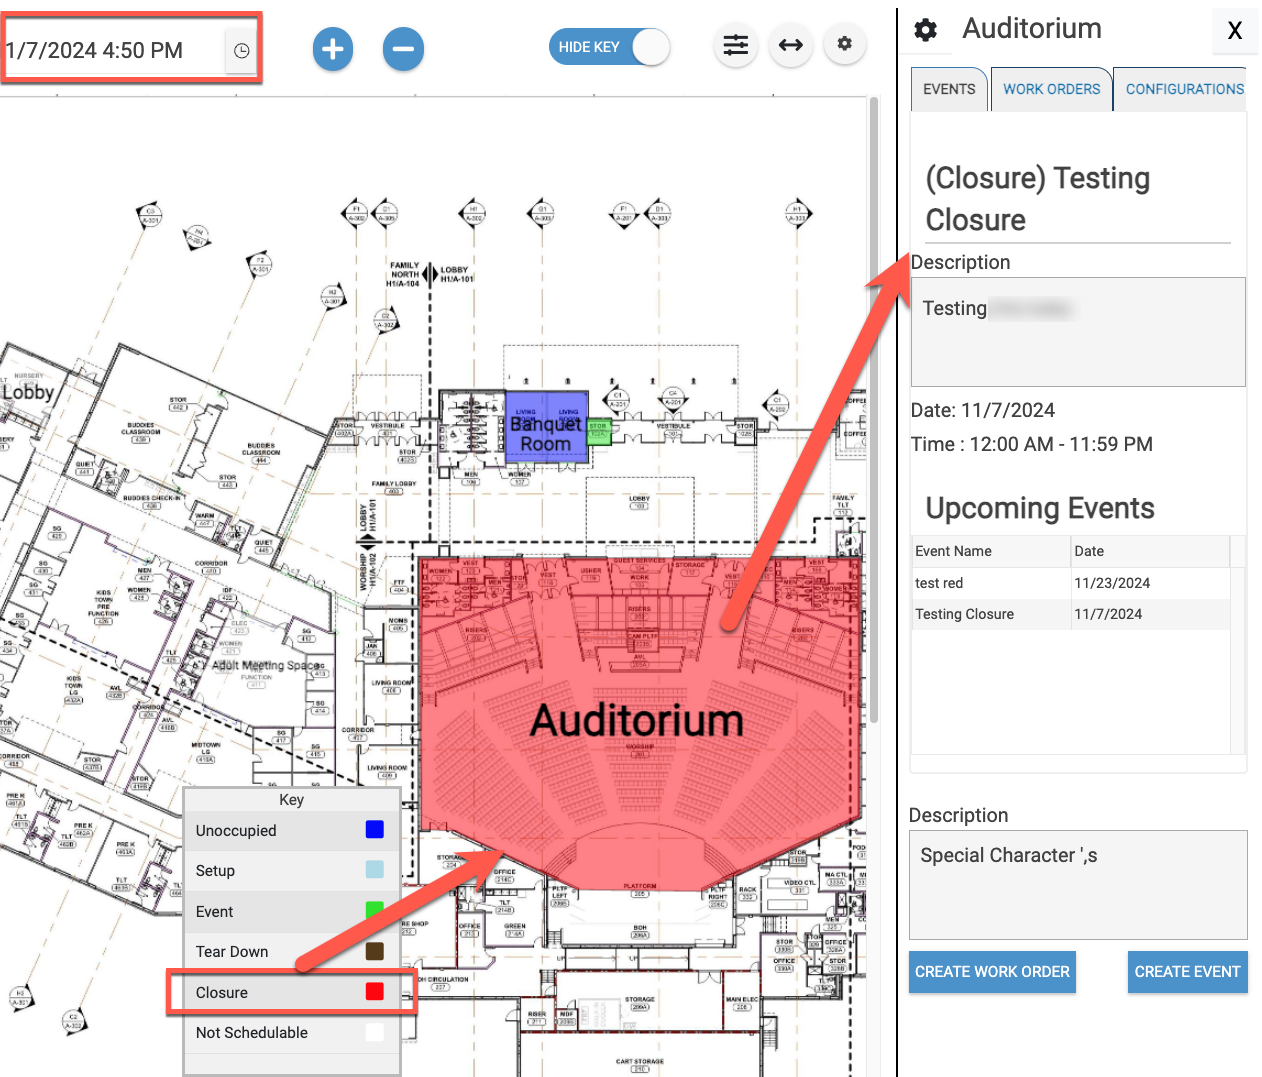Click the green Event color swatch
Image resolution: width=1262 pixels, height=1077 pixels.
(x=375, y=910)
